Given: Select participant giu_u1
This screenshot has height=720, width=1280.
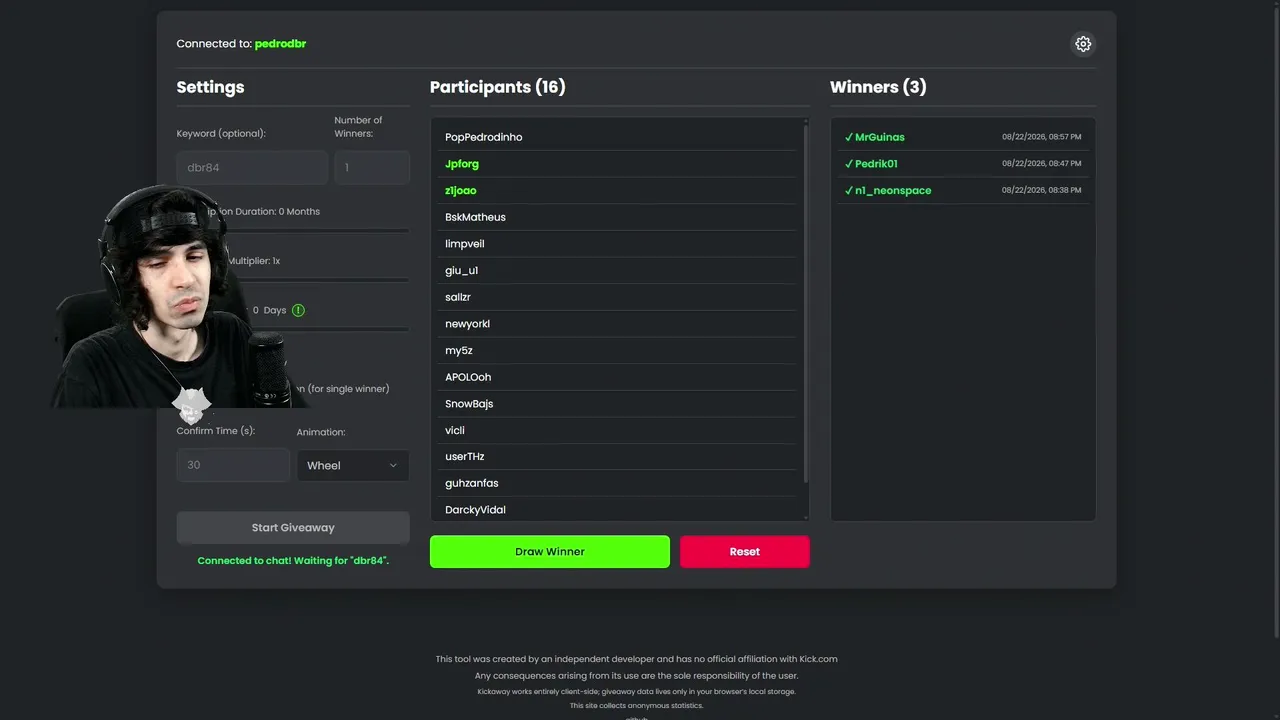Looking at the screenshot, I should tap(619, 270).
